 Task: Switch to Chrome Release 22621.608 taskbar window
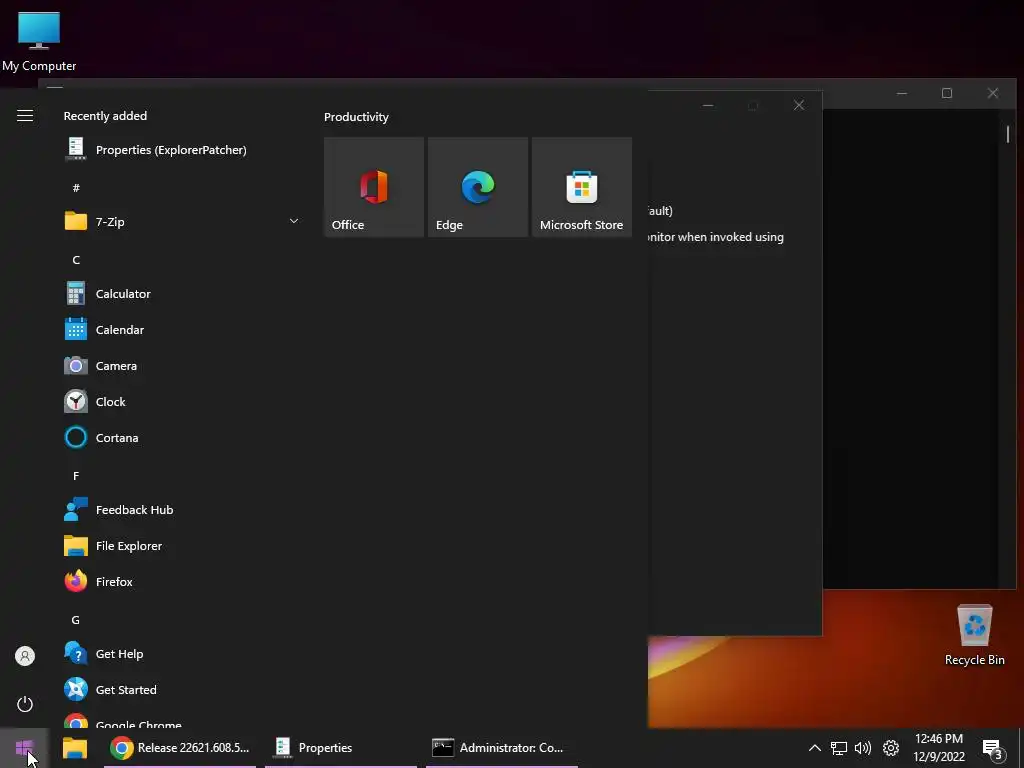point(180,748)
